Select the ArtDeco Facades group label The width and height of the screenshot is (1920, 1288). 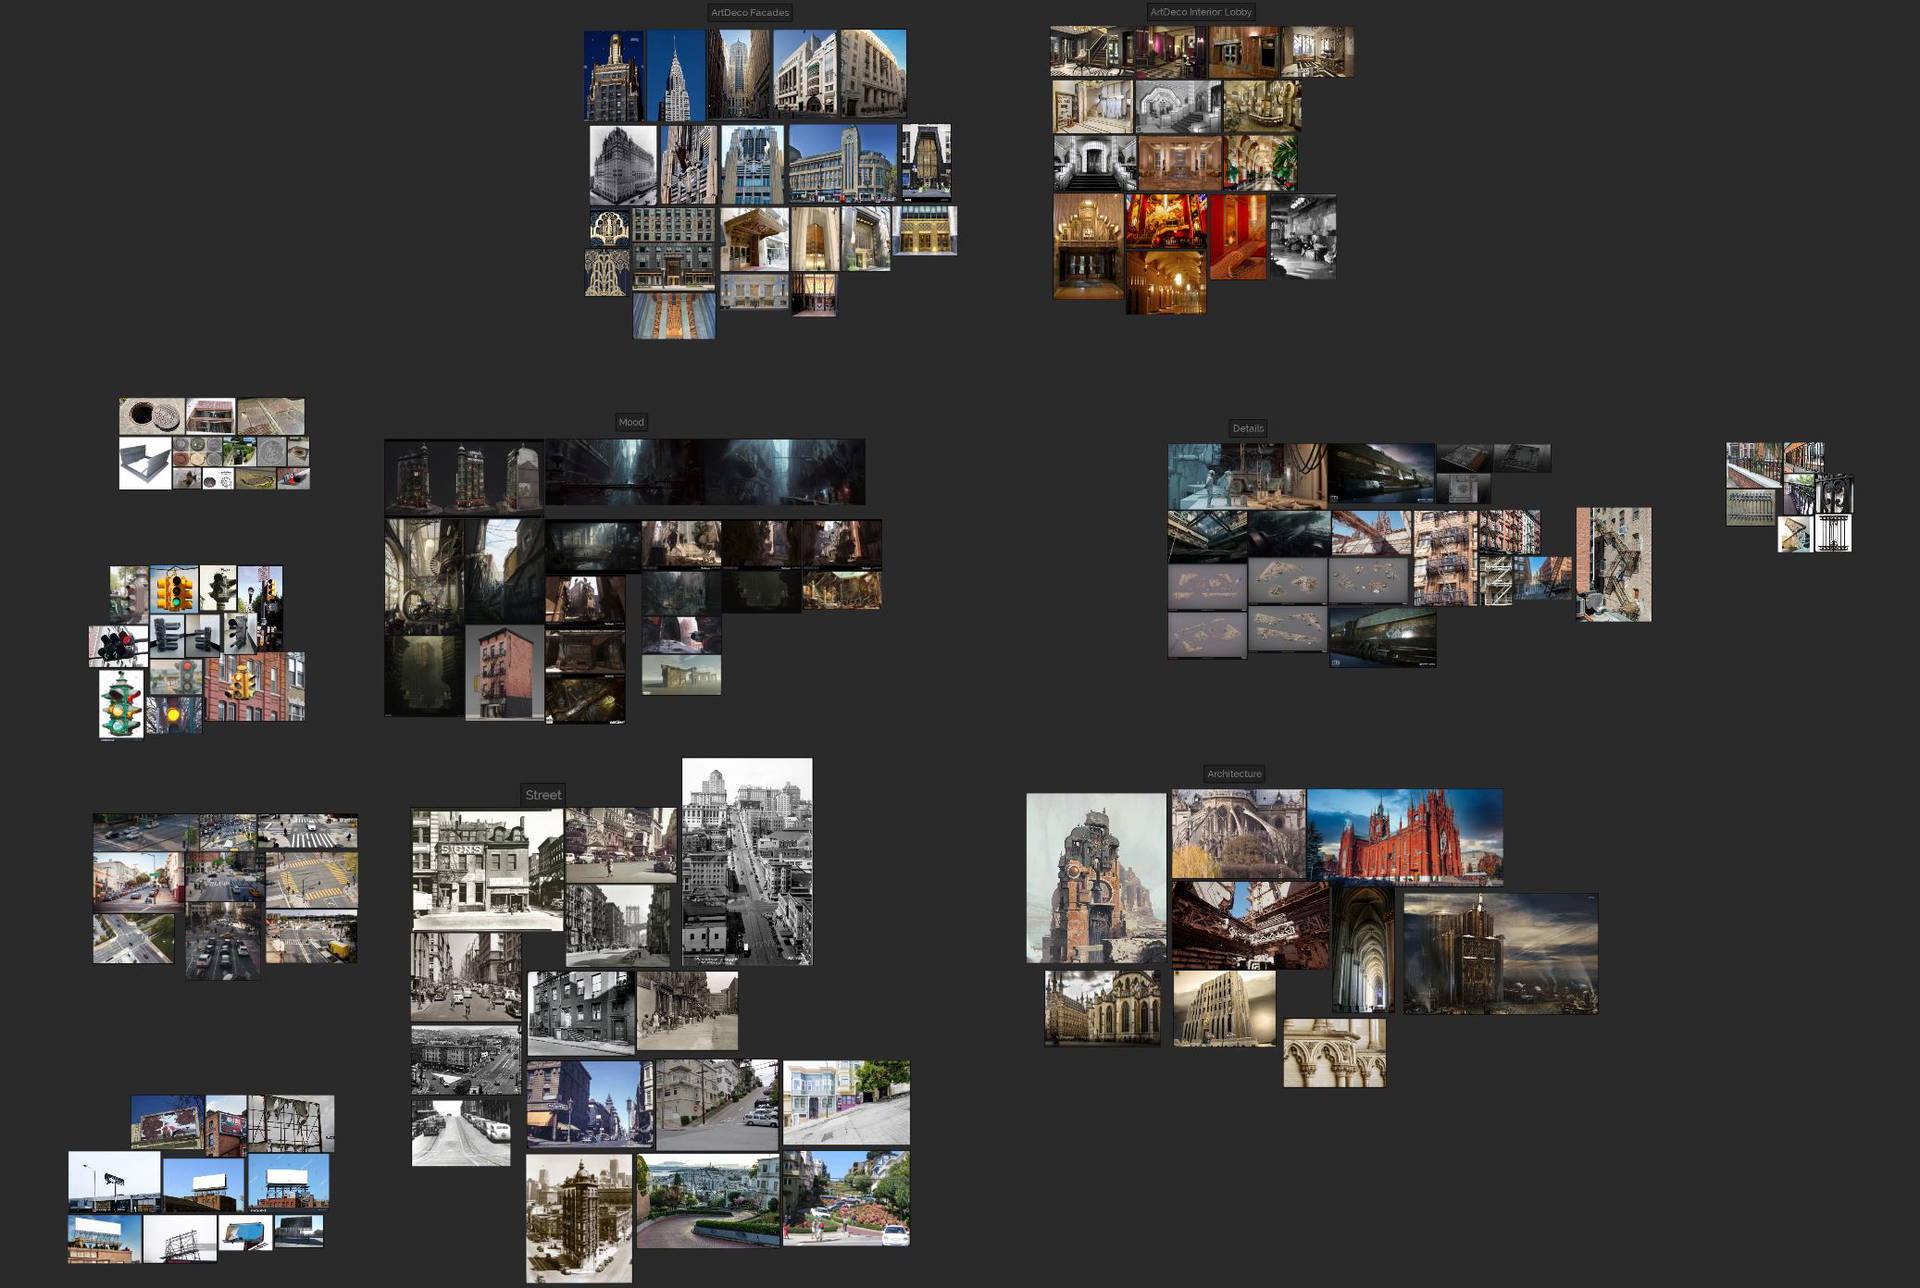click(x=749, y=13)
